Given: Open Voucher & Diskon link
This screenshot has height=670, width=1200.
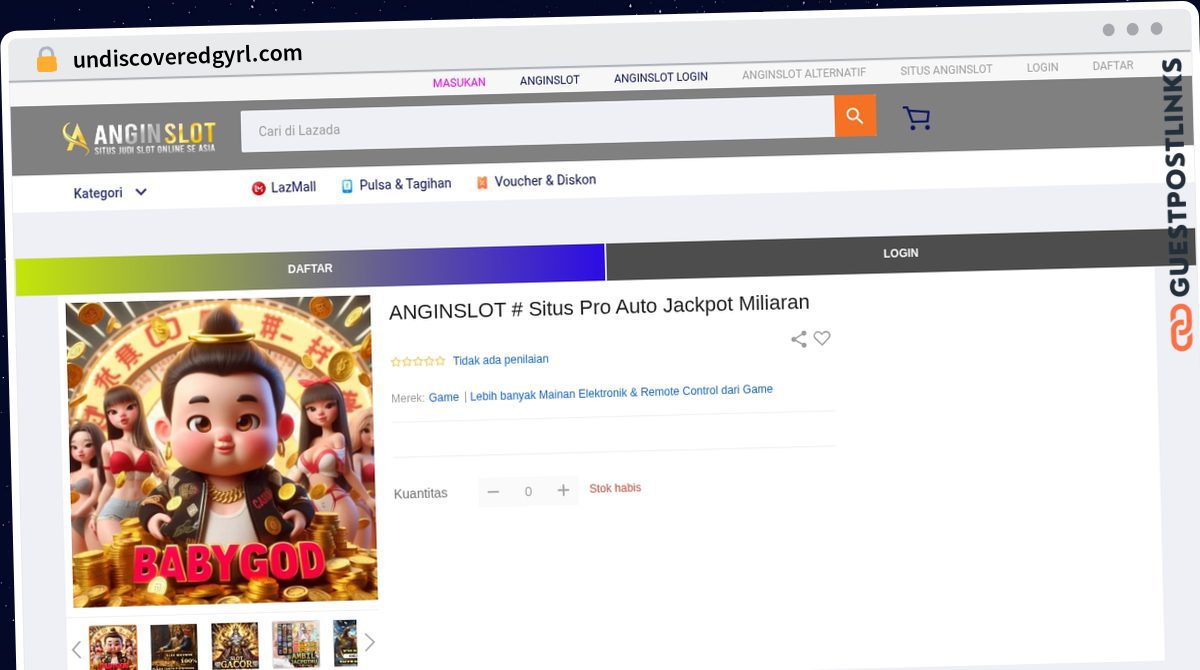Looking at the screenshot, I should click(536, 181).
